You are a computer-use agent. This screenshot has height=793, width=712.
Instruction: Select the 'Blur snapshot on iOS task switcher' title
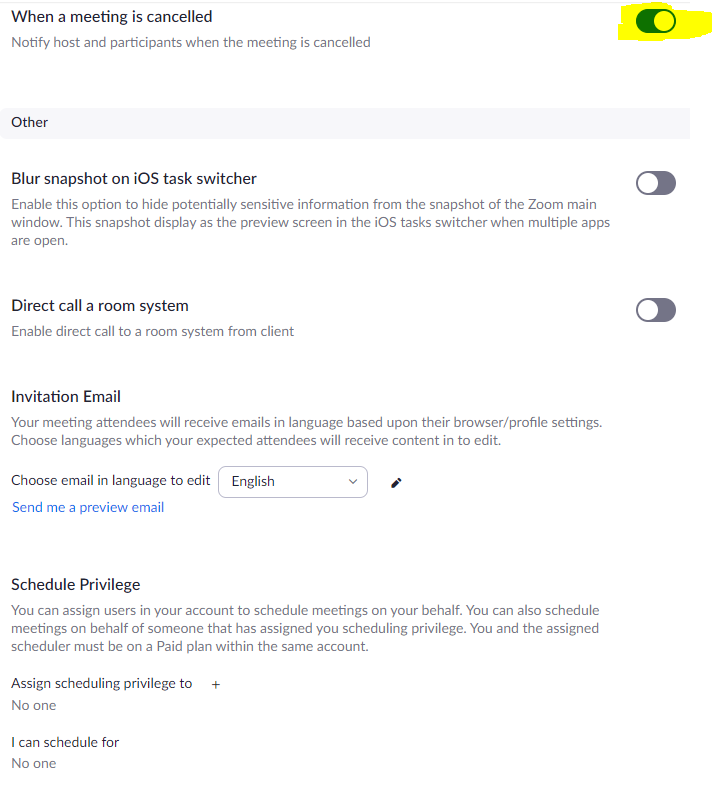pos(134,179)
